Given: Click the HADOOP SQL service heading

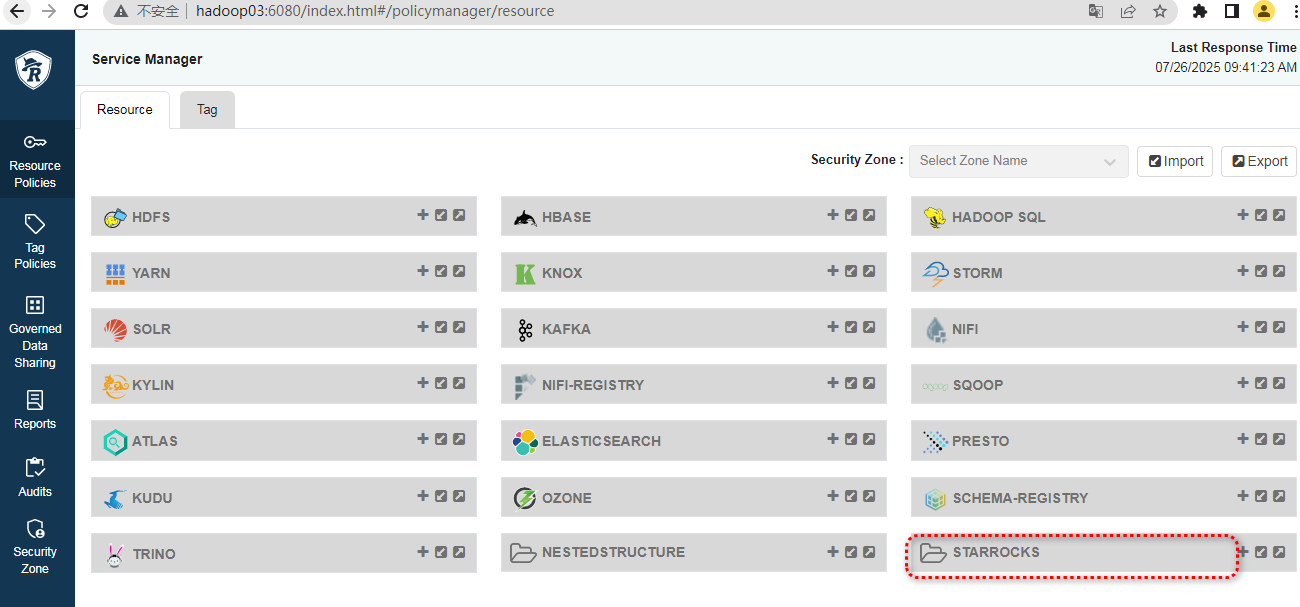Looking at the screenshot, I should tap(999, 217).
